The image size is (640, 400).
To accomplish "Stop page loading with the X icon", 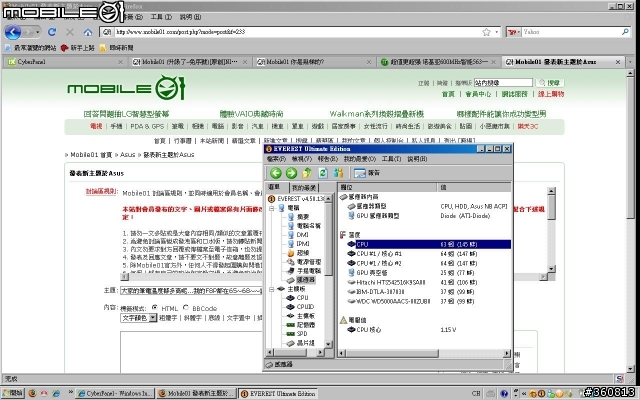I will [70, 32].
